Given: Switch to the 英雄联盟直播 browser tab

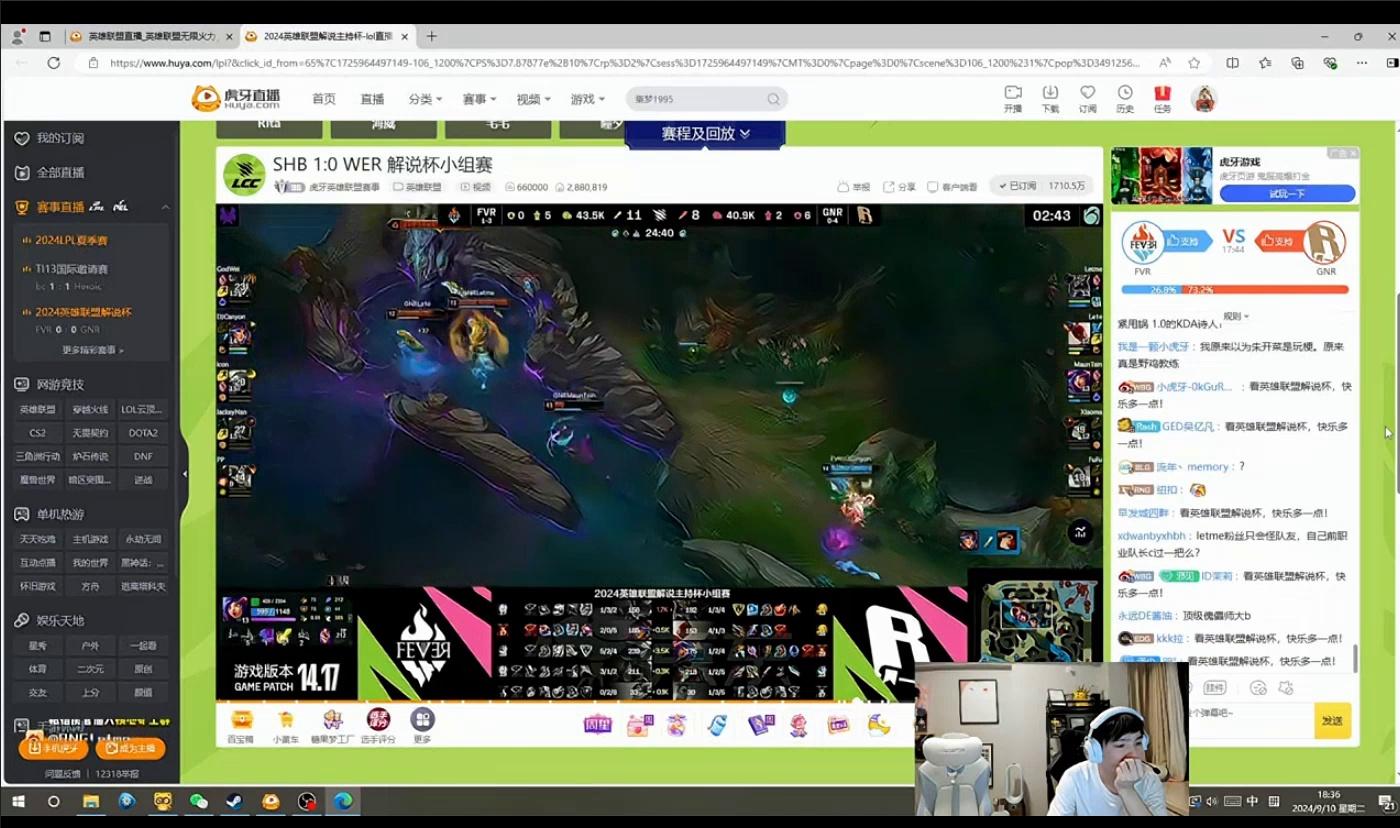Looking at the screenshot, I should [150, 36].
